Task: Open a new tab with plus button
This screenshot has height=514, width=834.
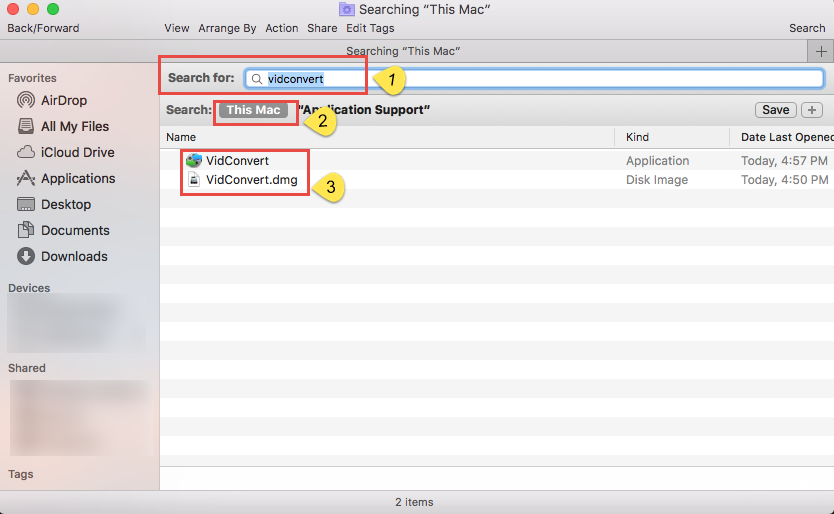Action: tap(821, 51)
